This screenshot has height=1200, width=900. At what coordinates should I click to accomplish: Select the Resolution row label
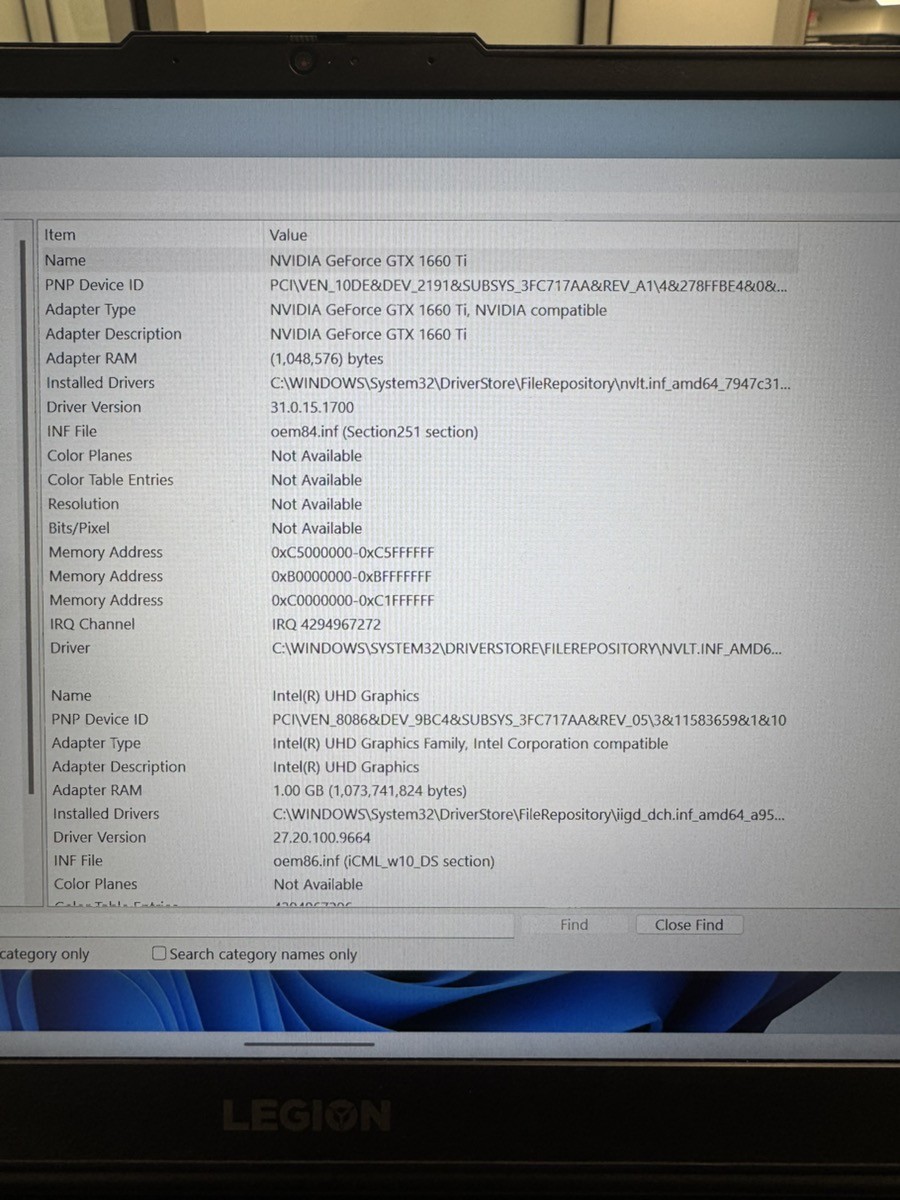(x=83, y=504)
